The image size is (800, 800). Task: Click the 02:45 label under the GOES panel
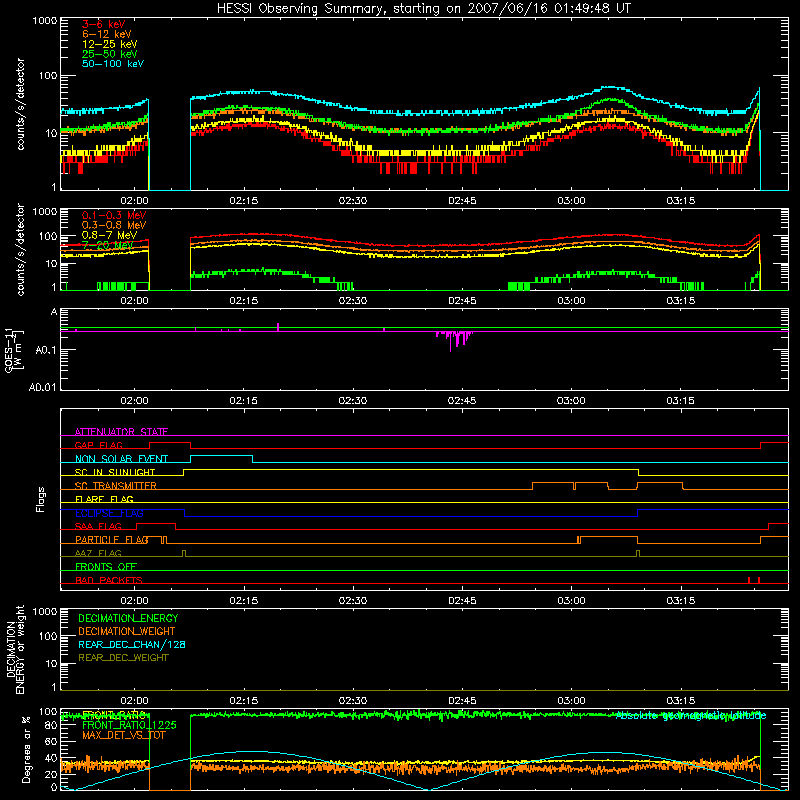462,401
